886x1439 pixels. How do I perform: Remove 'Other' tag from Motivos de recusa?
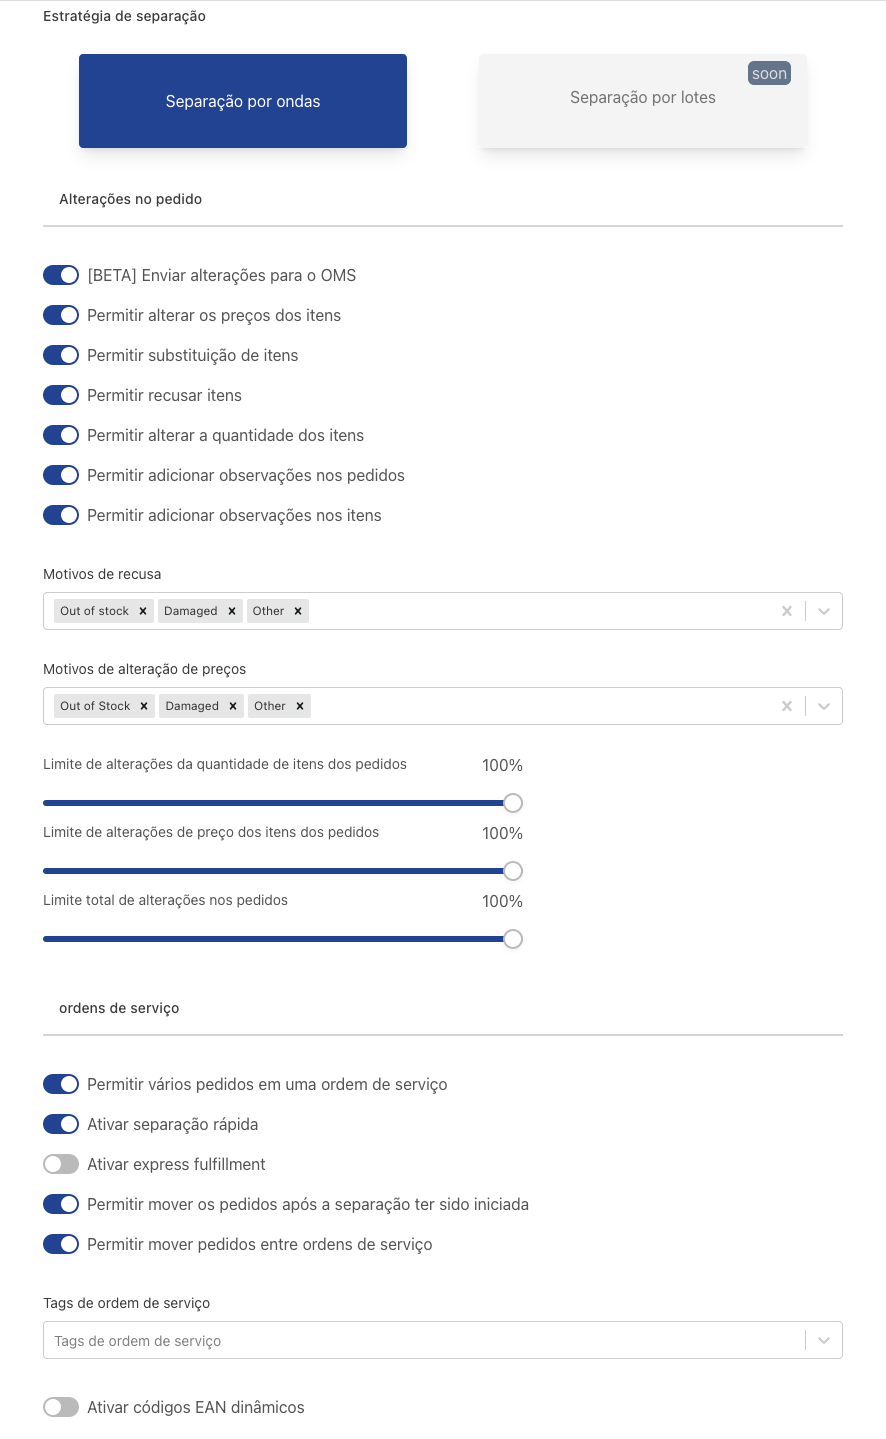[298, 611]
